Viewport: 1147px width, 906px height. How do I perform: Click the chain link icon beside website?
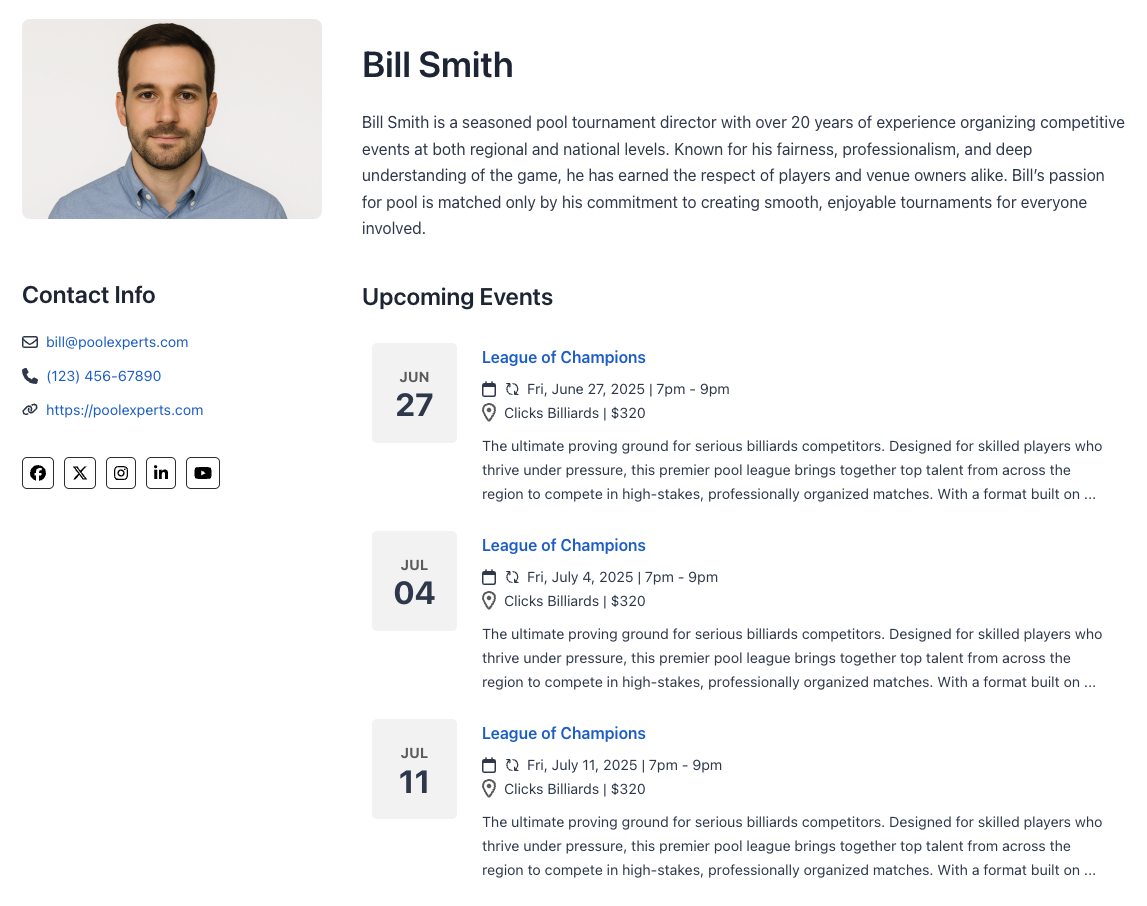[x=30, y=410]
